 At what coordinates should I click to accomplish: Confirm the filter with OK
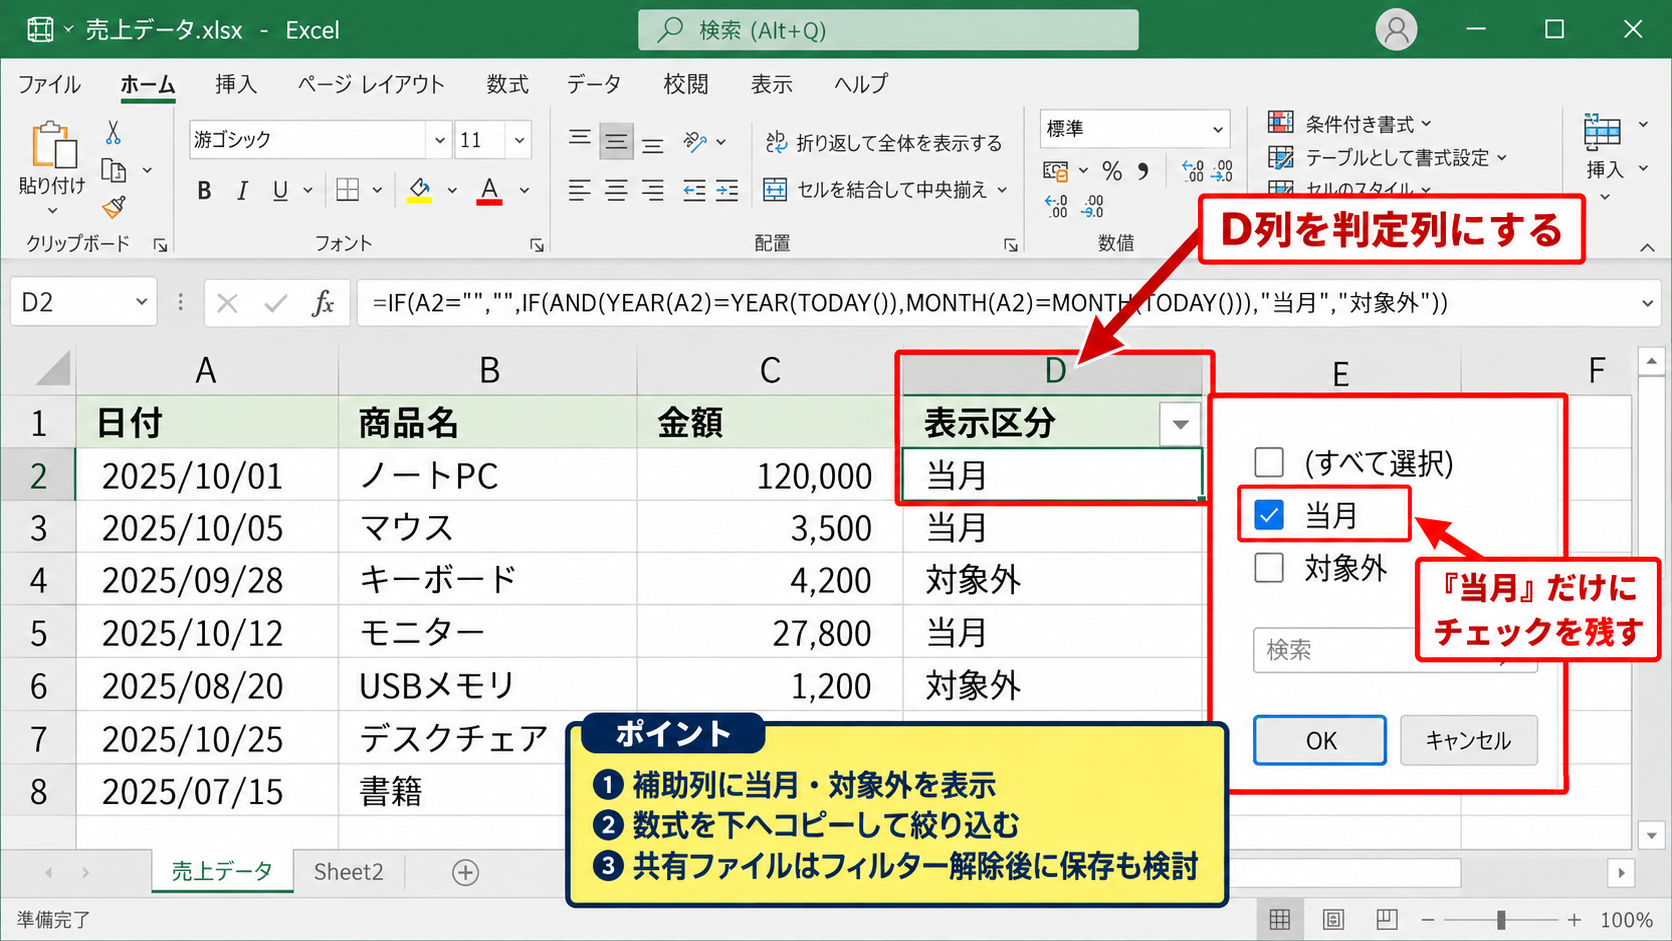1320,740
